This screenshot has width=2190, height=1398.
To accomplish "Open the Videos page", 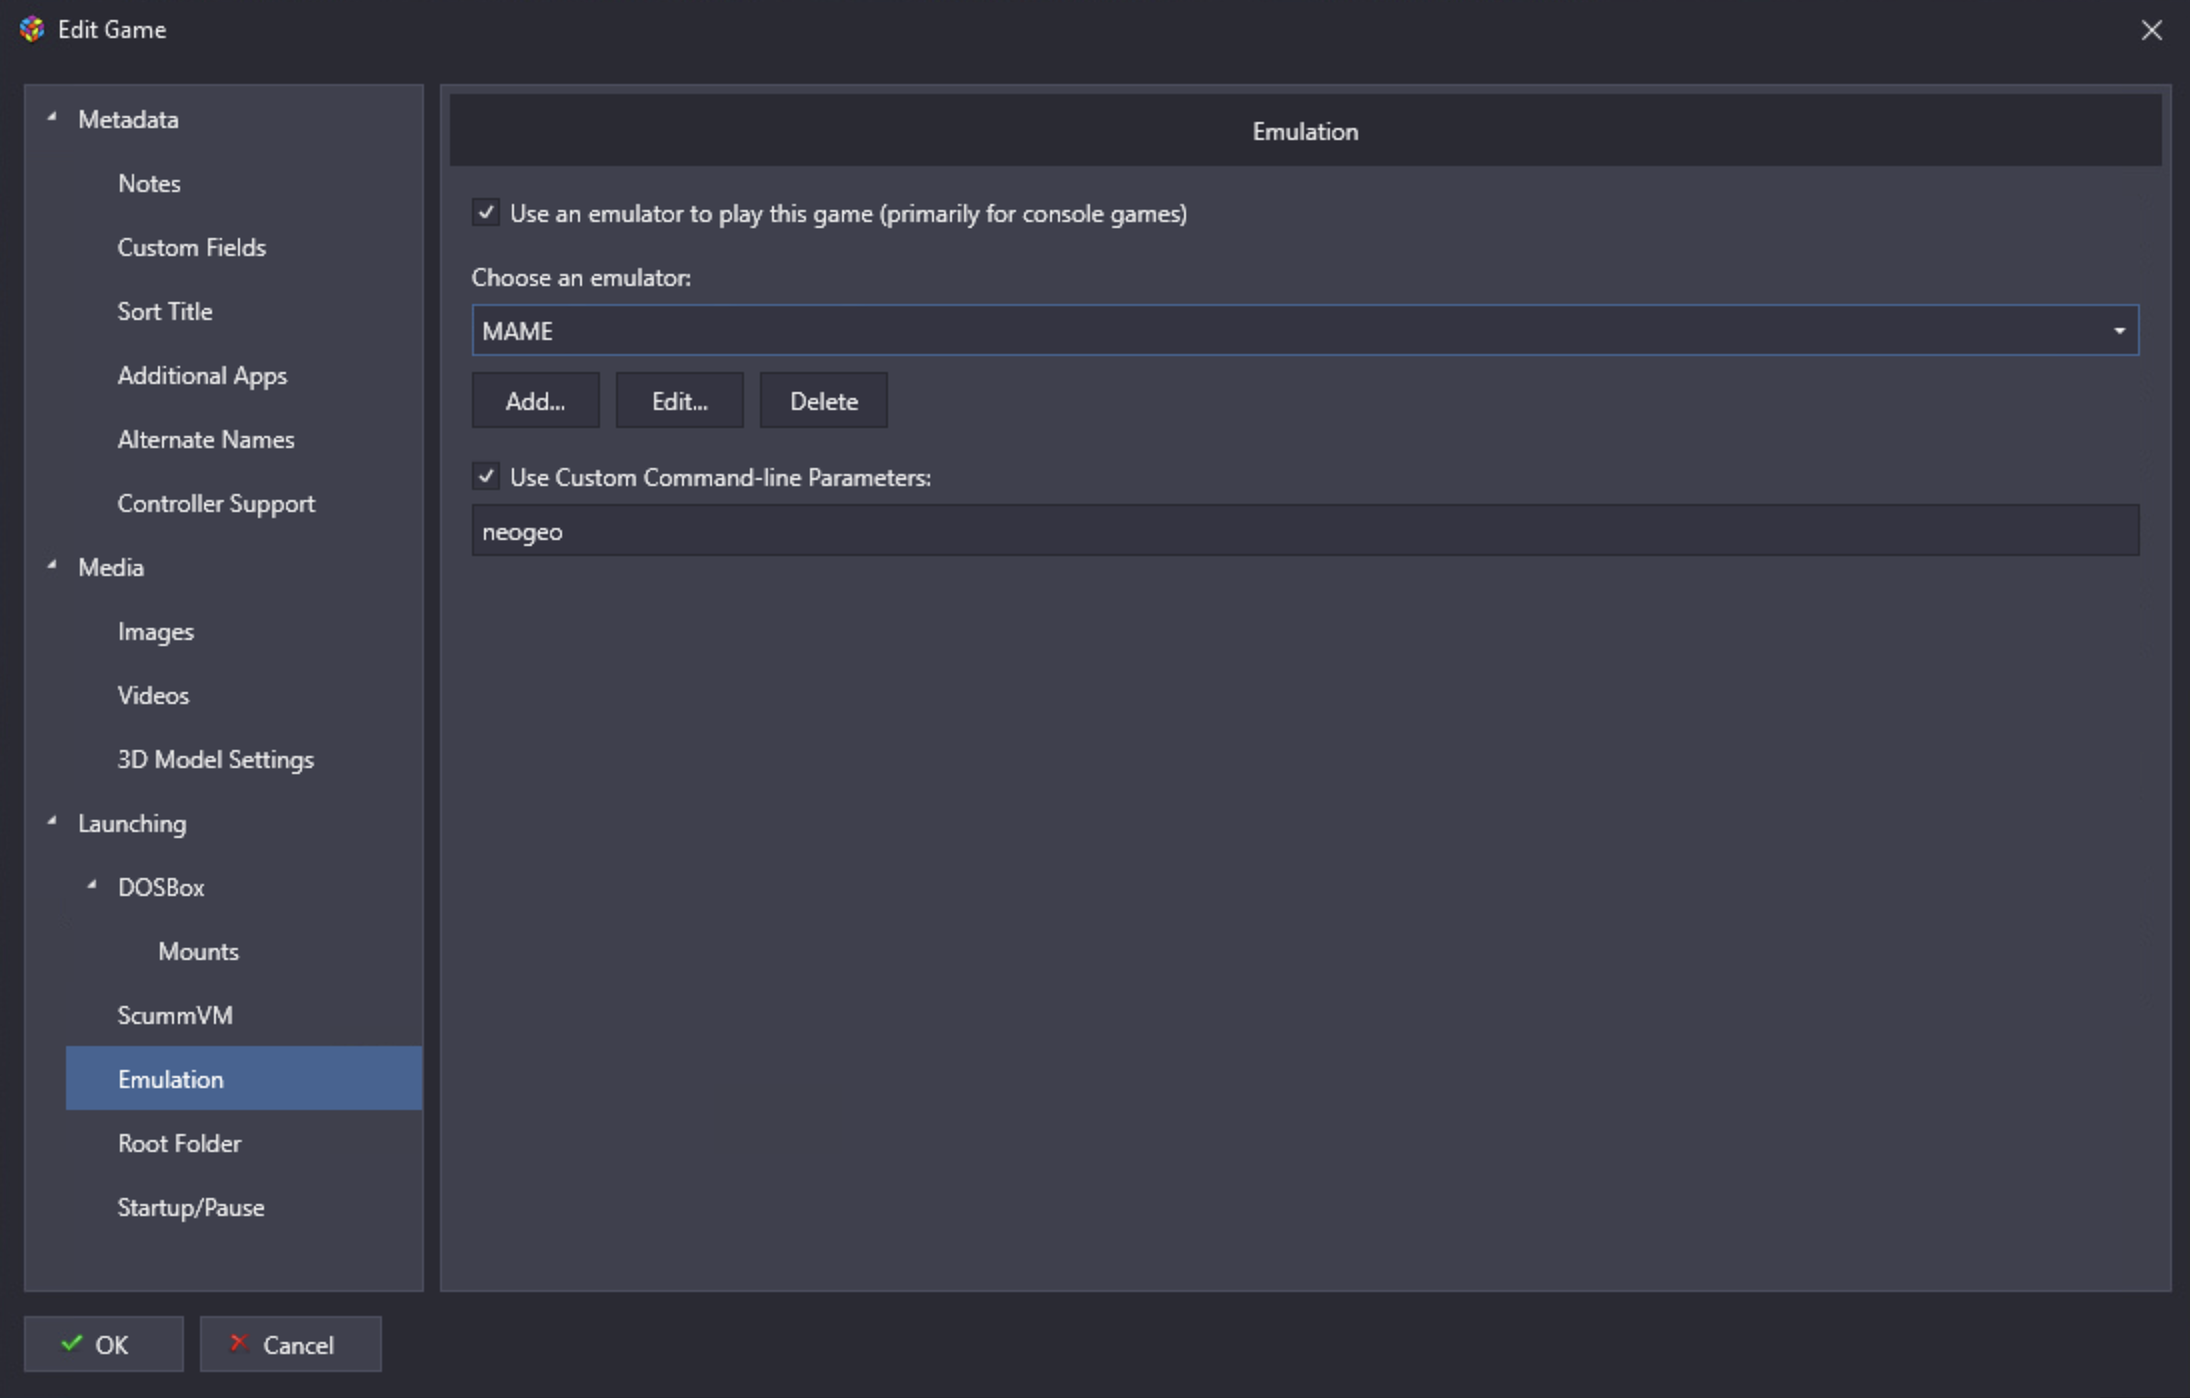I will coord(153,696).
